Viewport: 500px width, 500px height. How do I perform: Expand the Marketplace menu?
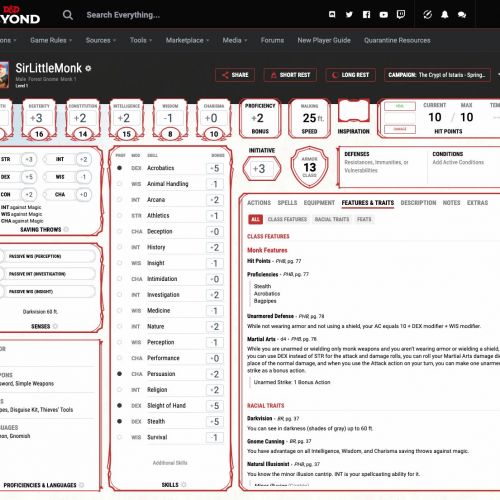[x=187, y=40]
